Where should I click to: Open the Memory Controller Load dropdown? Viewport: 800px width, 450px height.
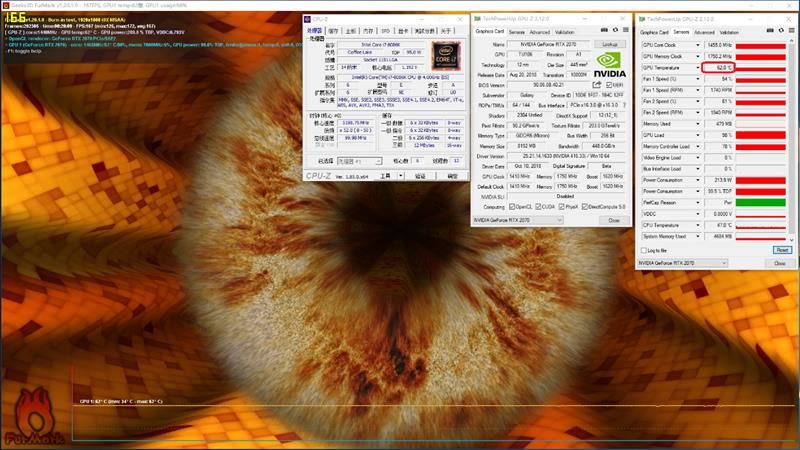pyautogui.click(x=697, y=146)
